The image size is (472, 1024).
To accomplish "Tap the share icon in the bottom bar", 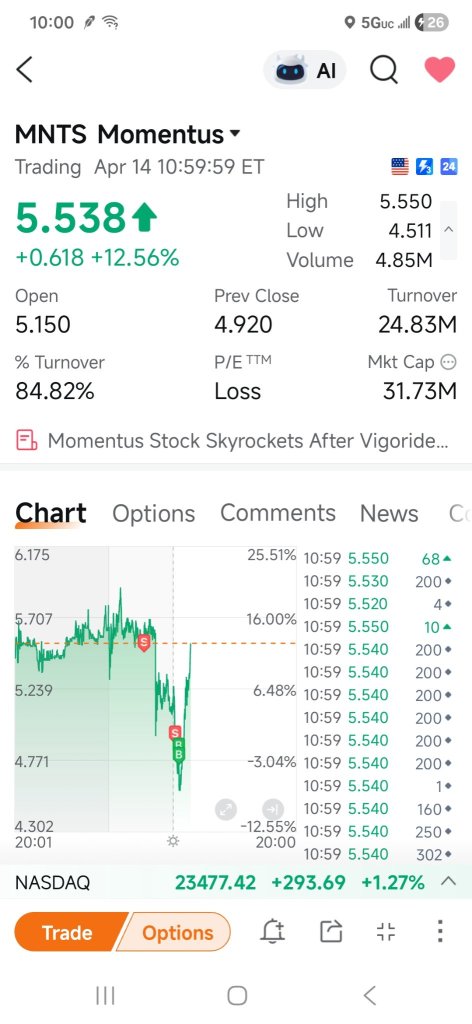I will click(331, 931).
